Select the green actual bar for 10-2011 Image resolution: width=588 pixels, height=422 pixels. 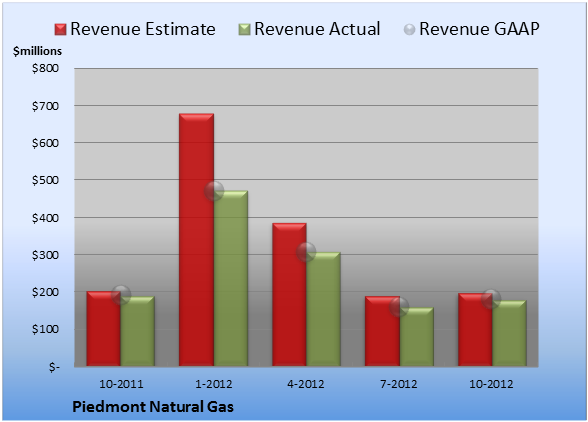(138, 331)
